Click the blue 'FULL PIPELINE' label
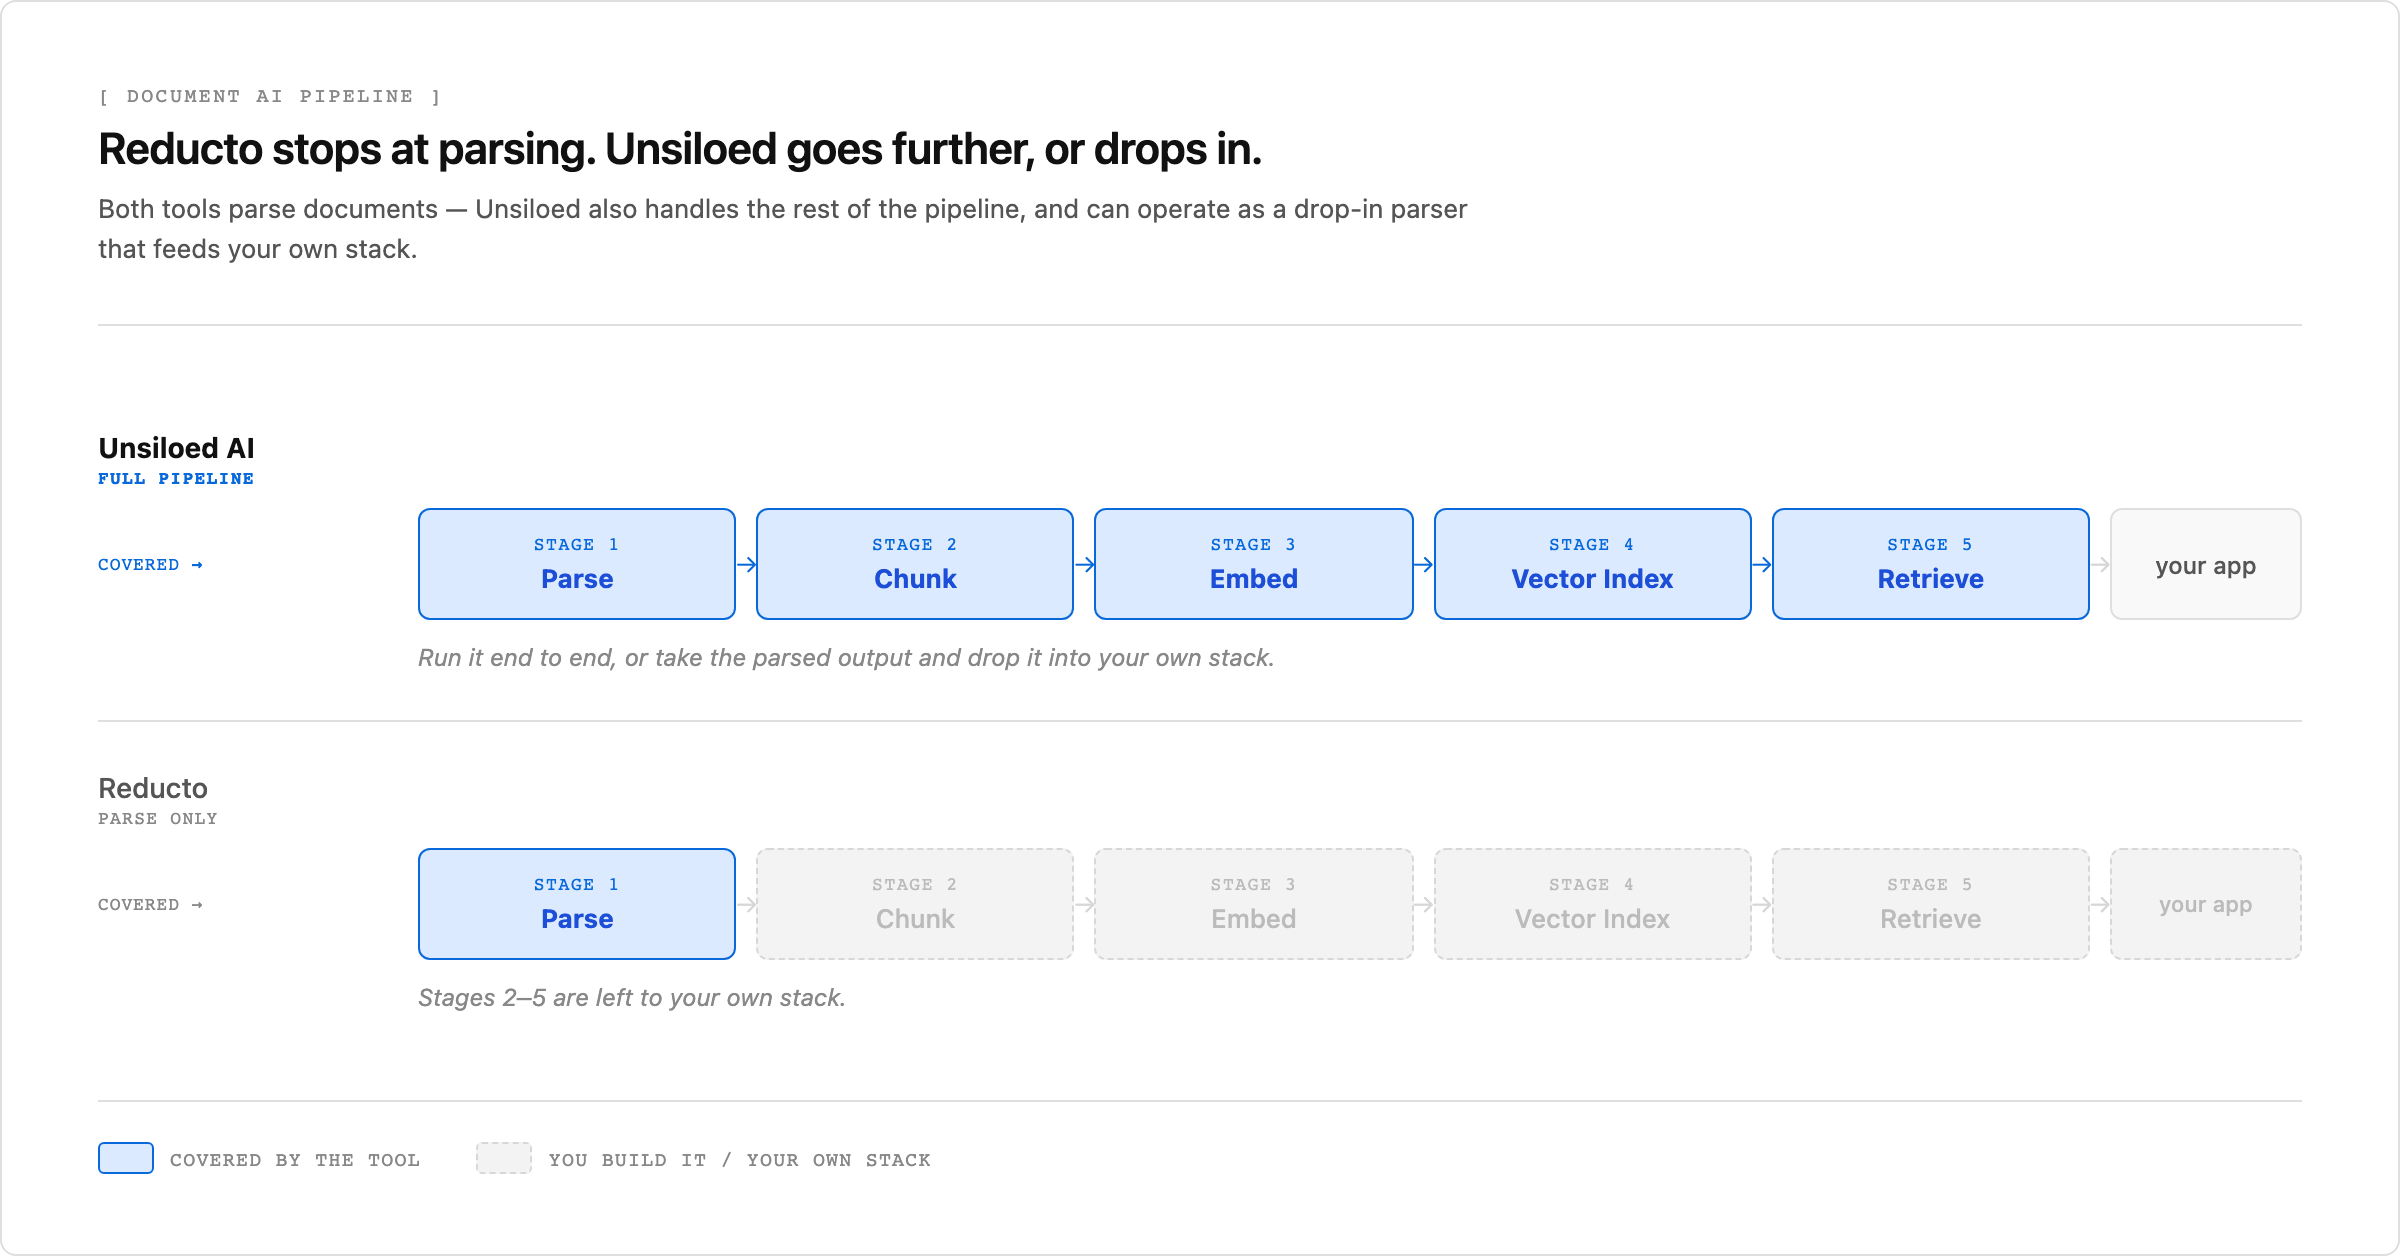 point(176,479)
